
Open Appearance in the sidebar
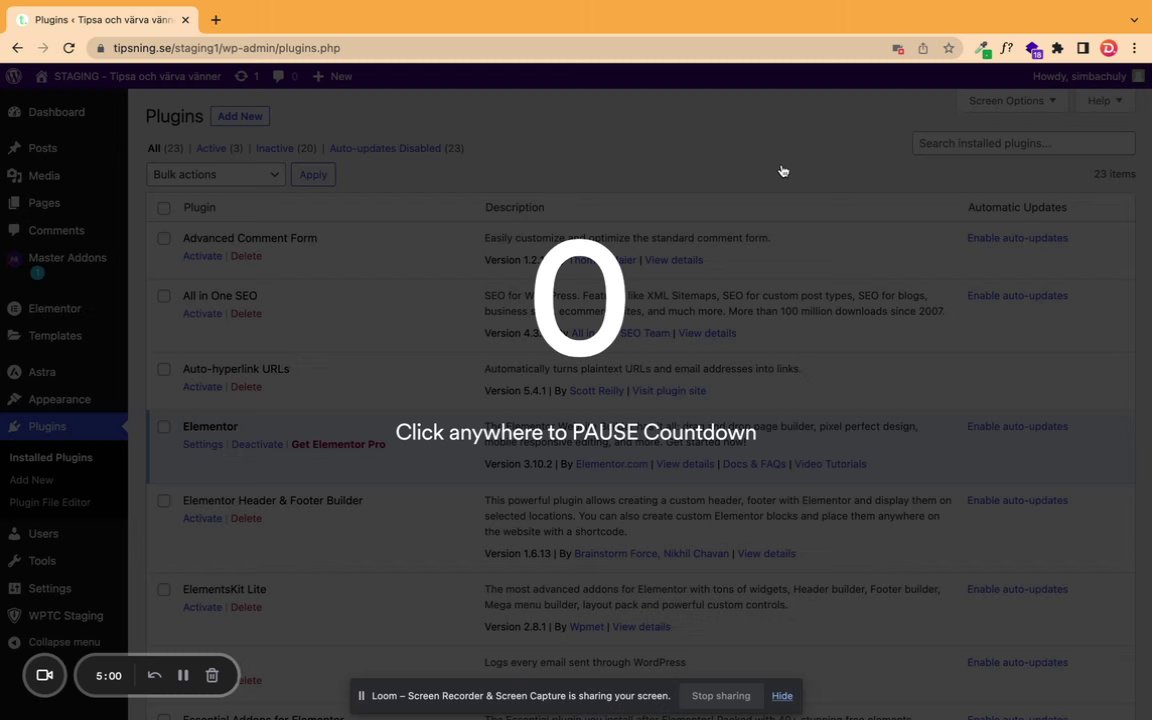coord(60,400)
